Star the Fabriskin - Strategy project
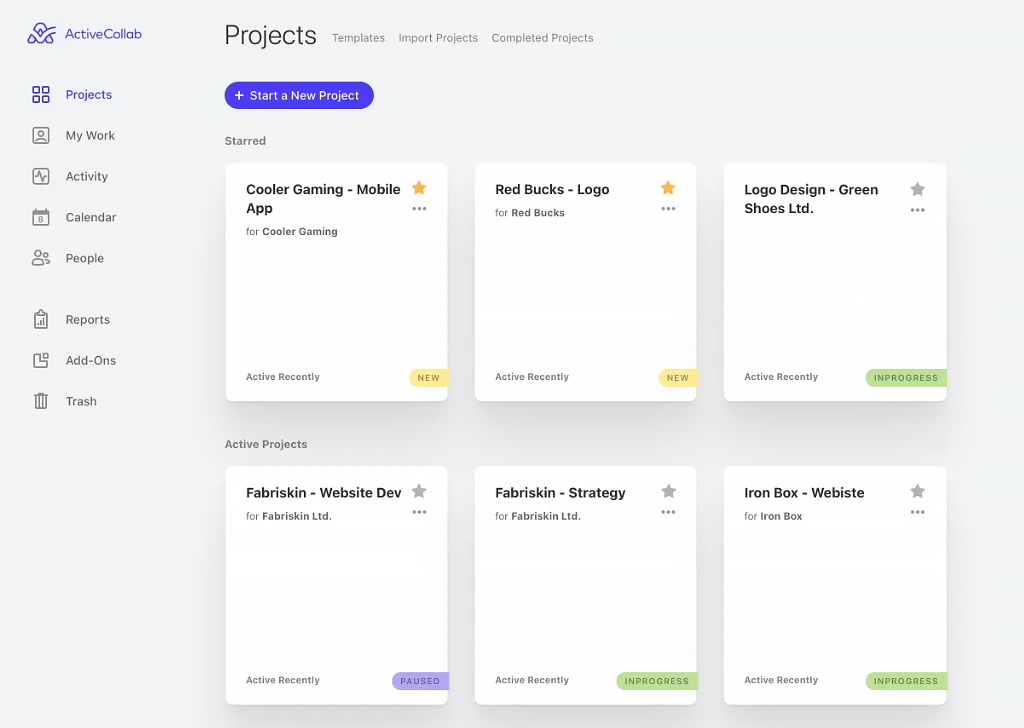Image resolution: width=1024 pixels, height=728 pixels. click(668, 491)
